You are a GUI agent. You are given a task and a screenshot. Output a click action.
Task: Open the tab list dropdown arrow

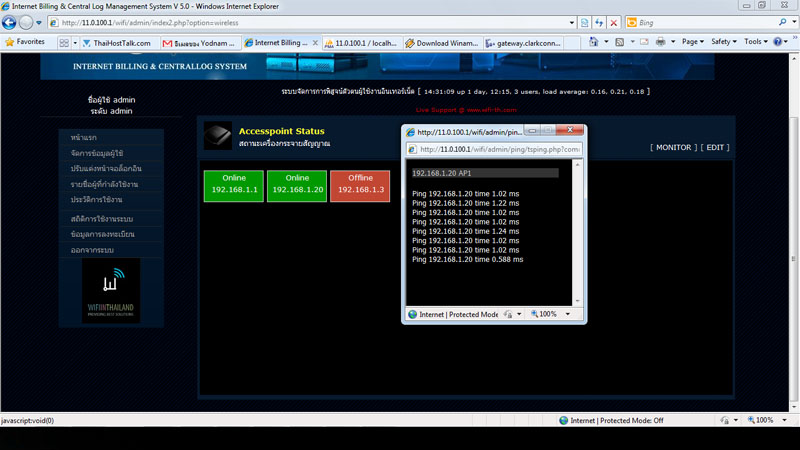pyautogui.click(x=75, y=43)
